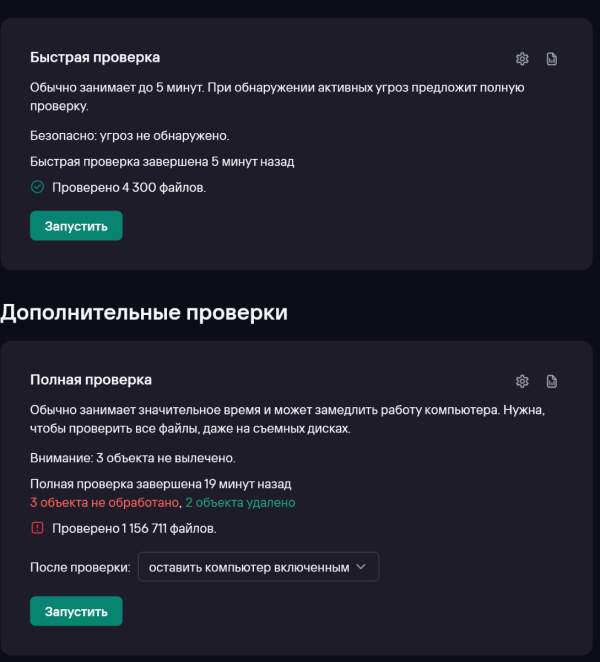Screen dimensions: 600x662
Task: Start Full scan using its Запустить button
Action: click(x=76, y=611)
